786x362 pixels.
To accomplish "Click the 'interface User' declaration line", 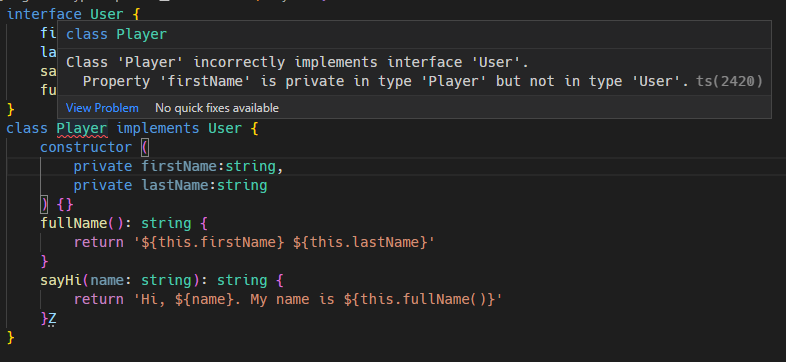I will tap(73, 14).
